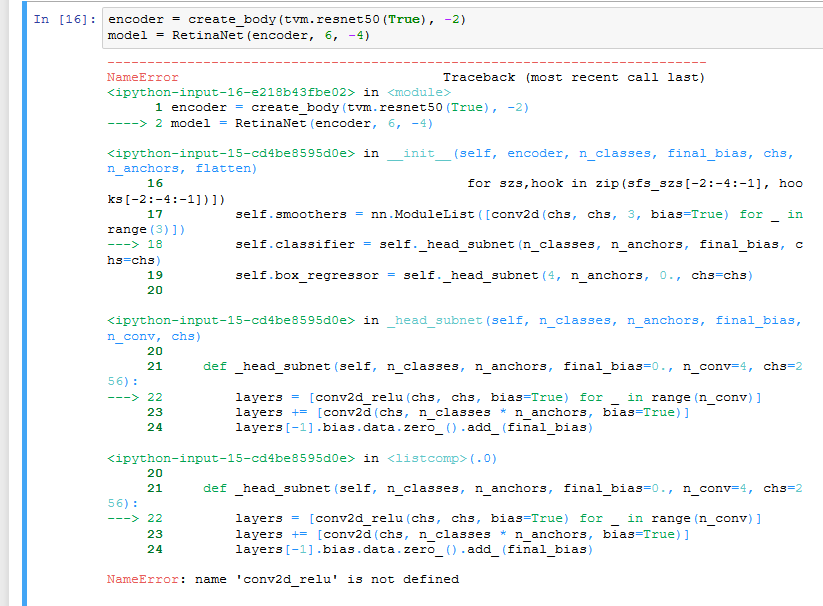
Task: Place cursor in the model = RetinaNet line of the input cell
Action: click(x=238, y=36)
